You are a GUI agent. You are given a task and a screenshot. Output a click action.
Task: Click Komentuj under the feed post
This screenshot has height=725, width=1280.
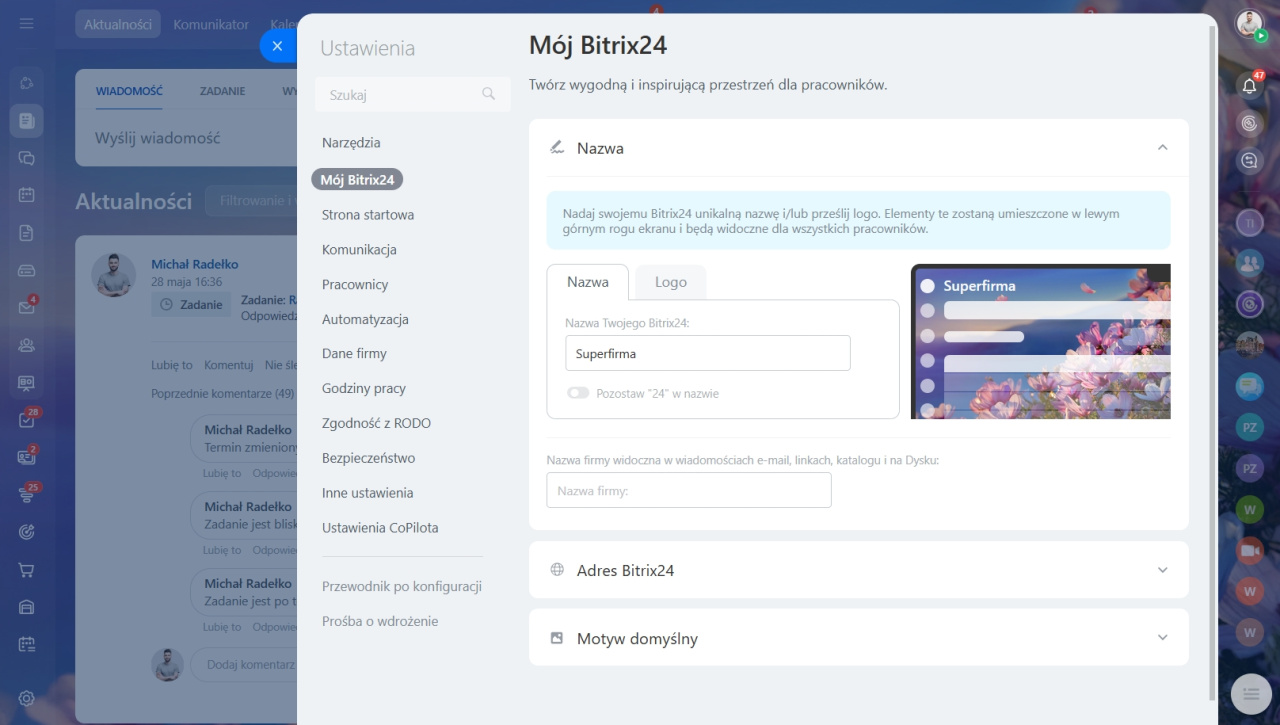pos(228,366)
